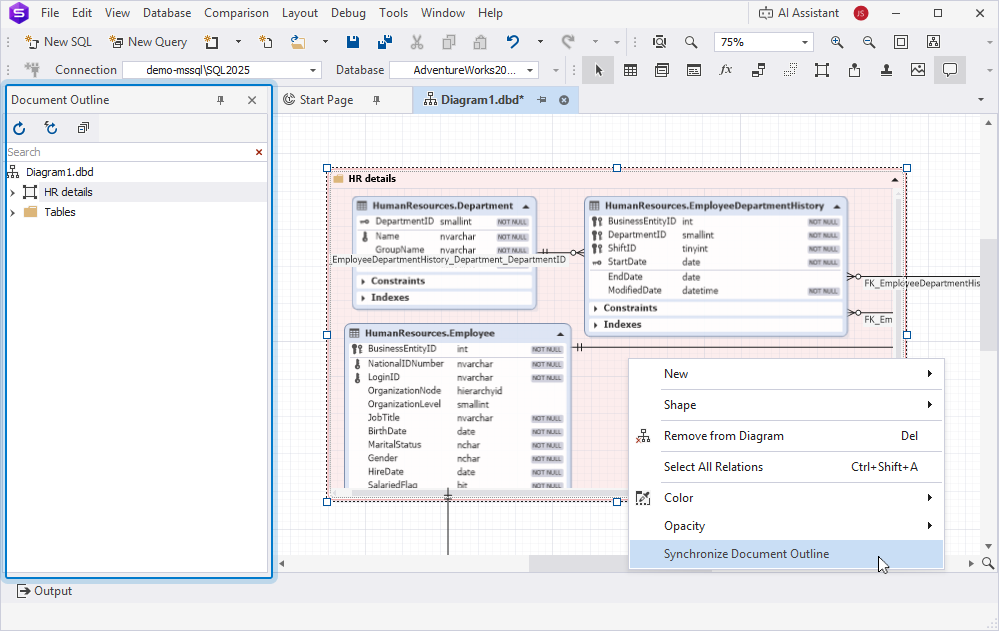Viewport: 999px width, 631px height.
Task: Click the New Table diagram icon
Action: point(630,70)
